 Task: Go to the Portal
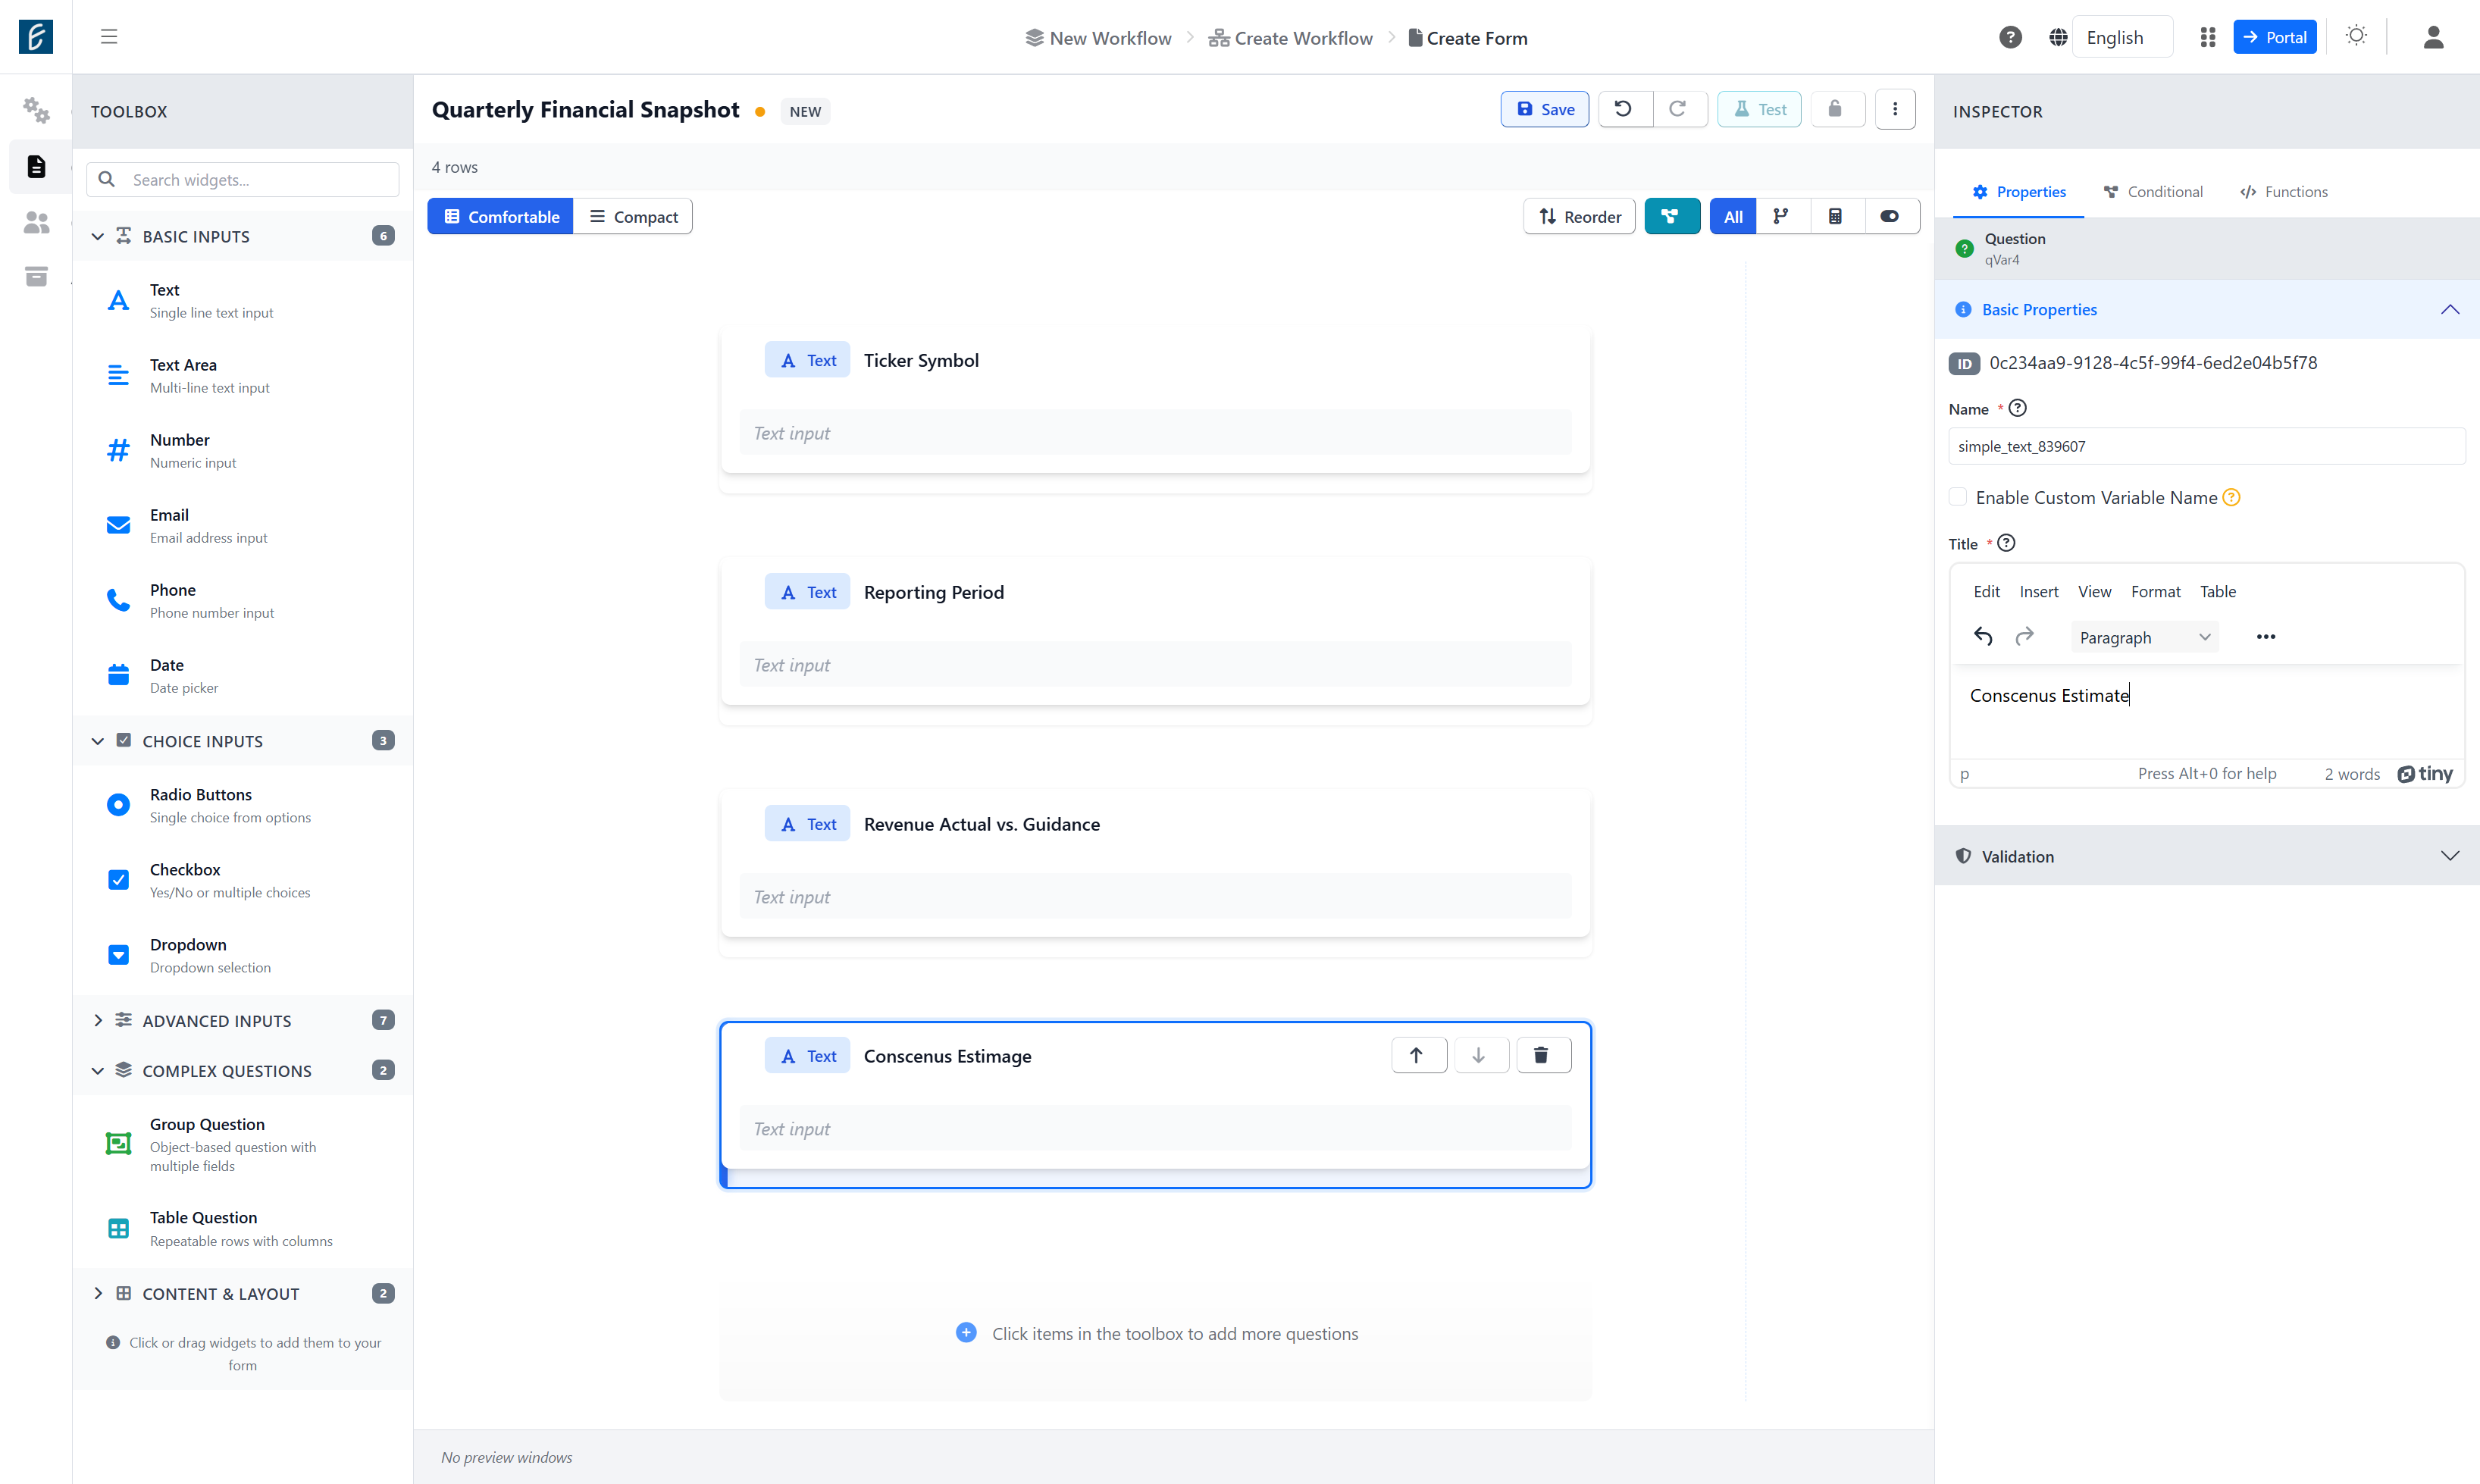(2274, 37)
